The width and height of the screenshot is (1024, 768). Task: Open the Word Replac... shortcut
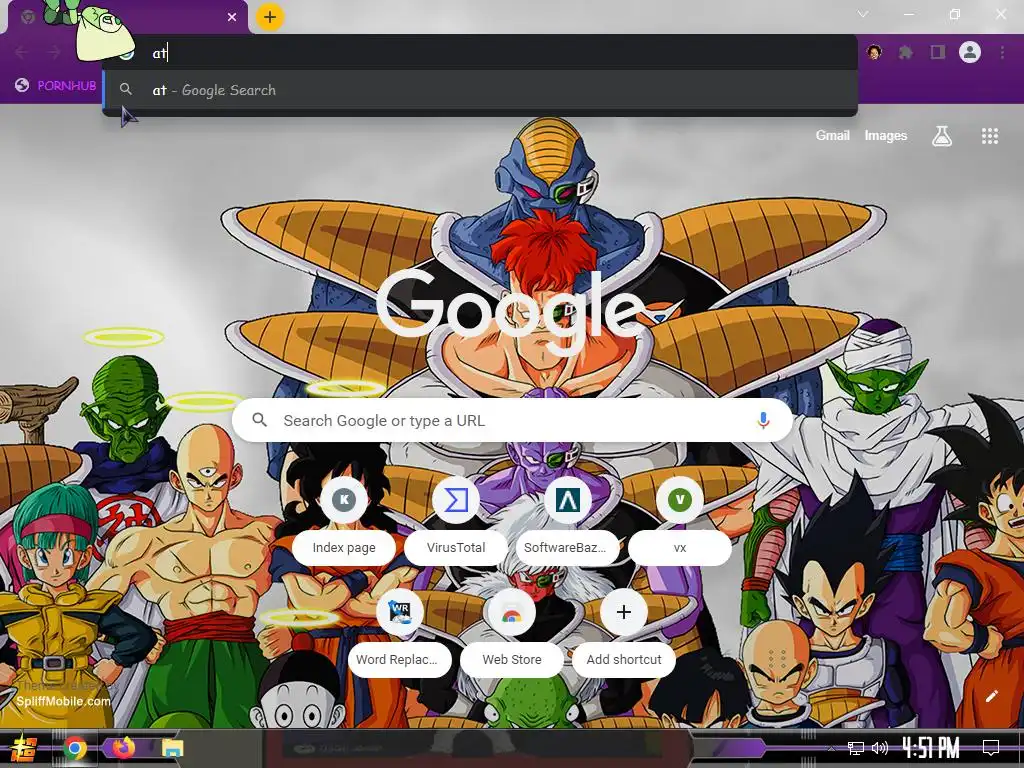pos(400,632)
